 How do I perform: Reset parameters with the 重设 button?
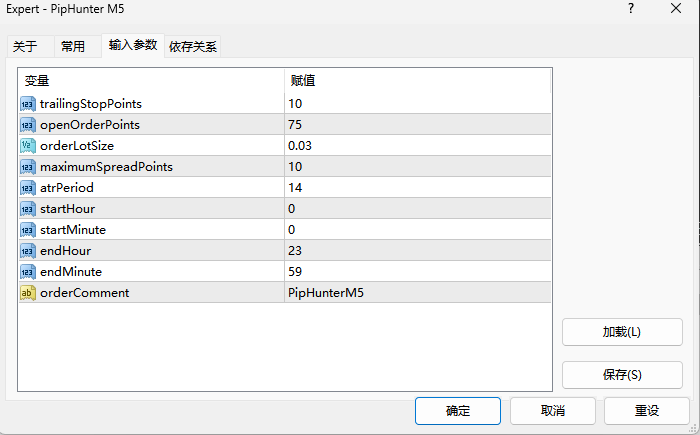pos(647,411)
